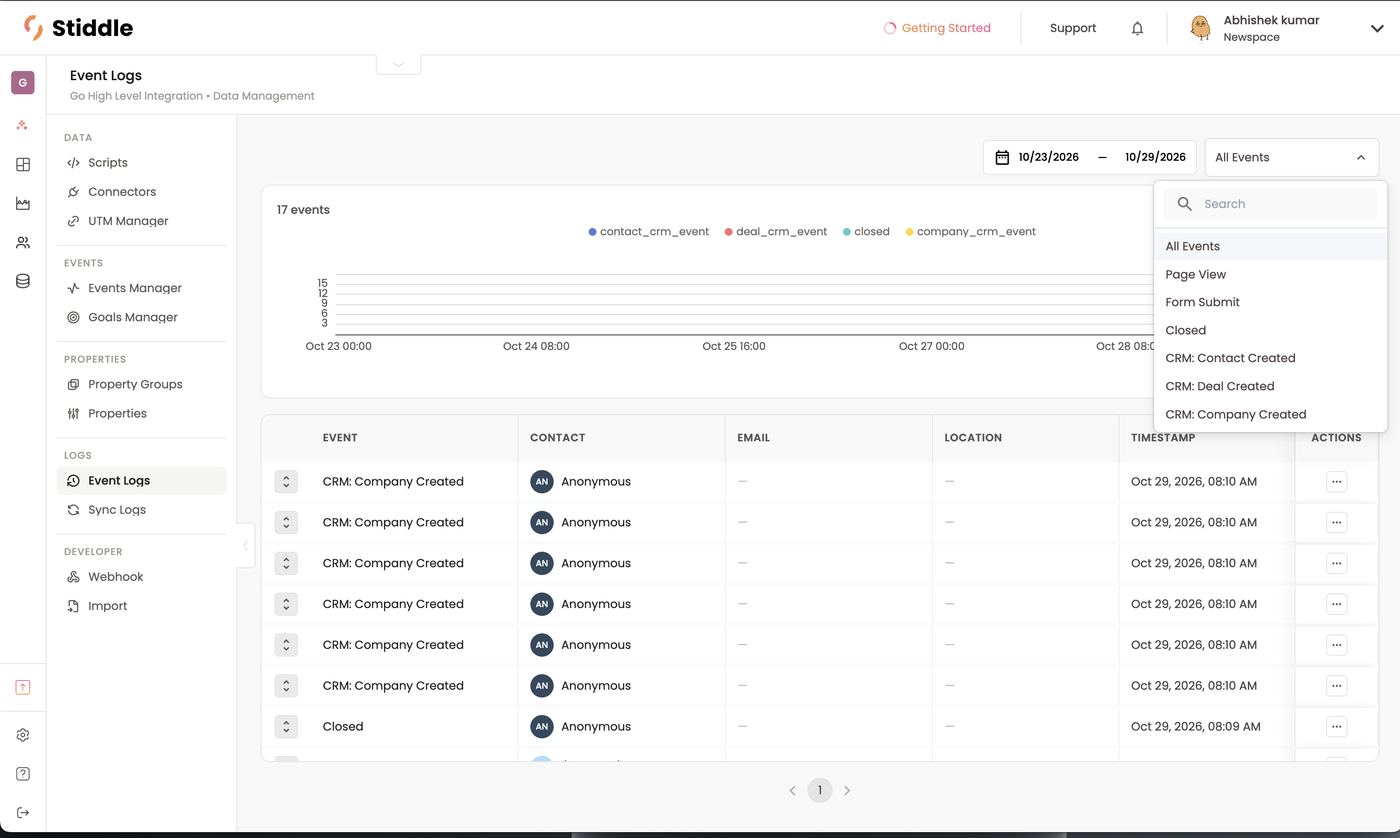Focus the event Search field
The height and width of the screenshot is (838, 1400).
tap(1270, 204)
